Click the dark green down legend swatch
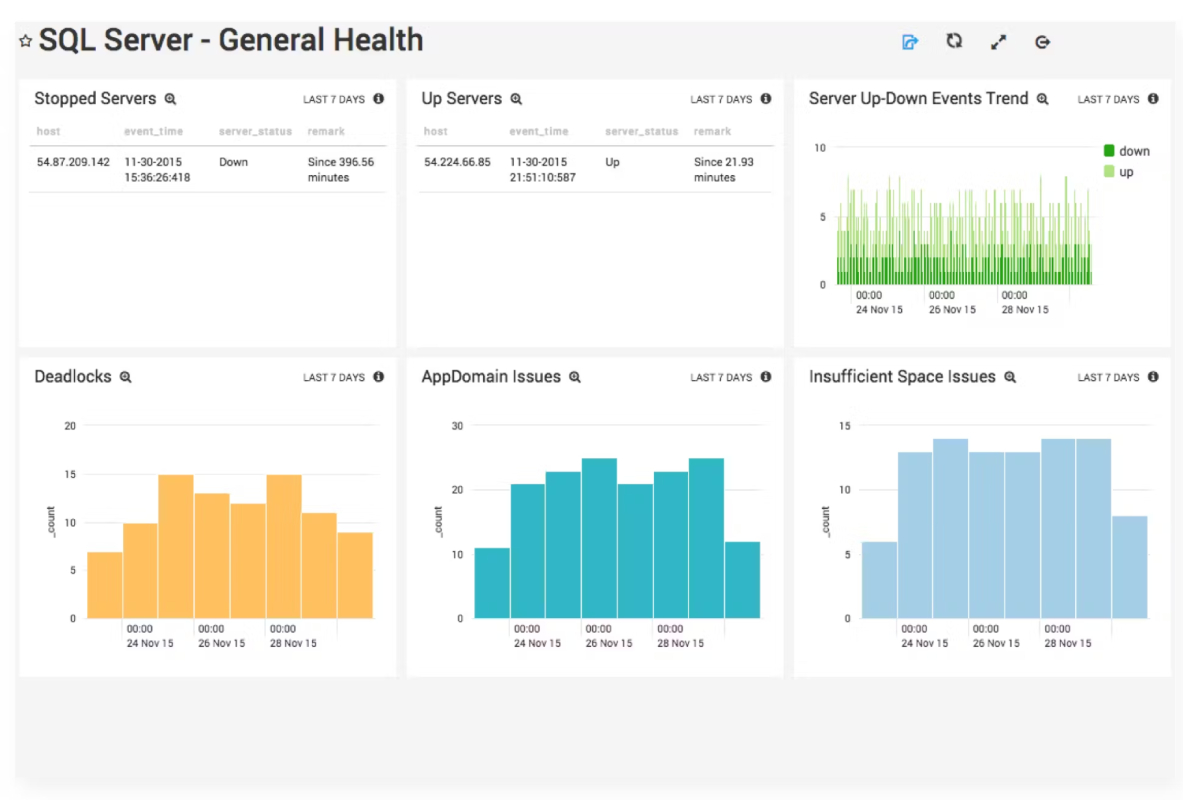1183x800 pixels. pos(1109,151)
